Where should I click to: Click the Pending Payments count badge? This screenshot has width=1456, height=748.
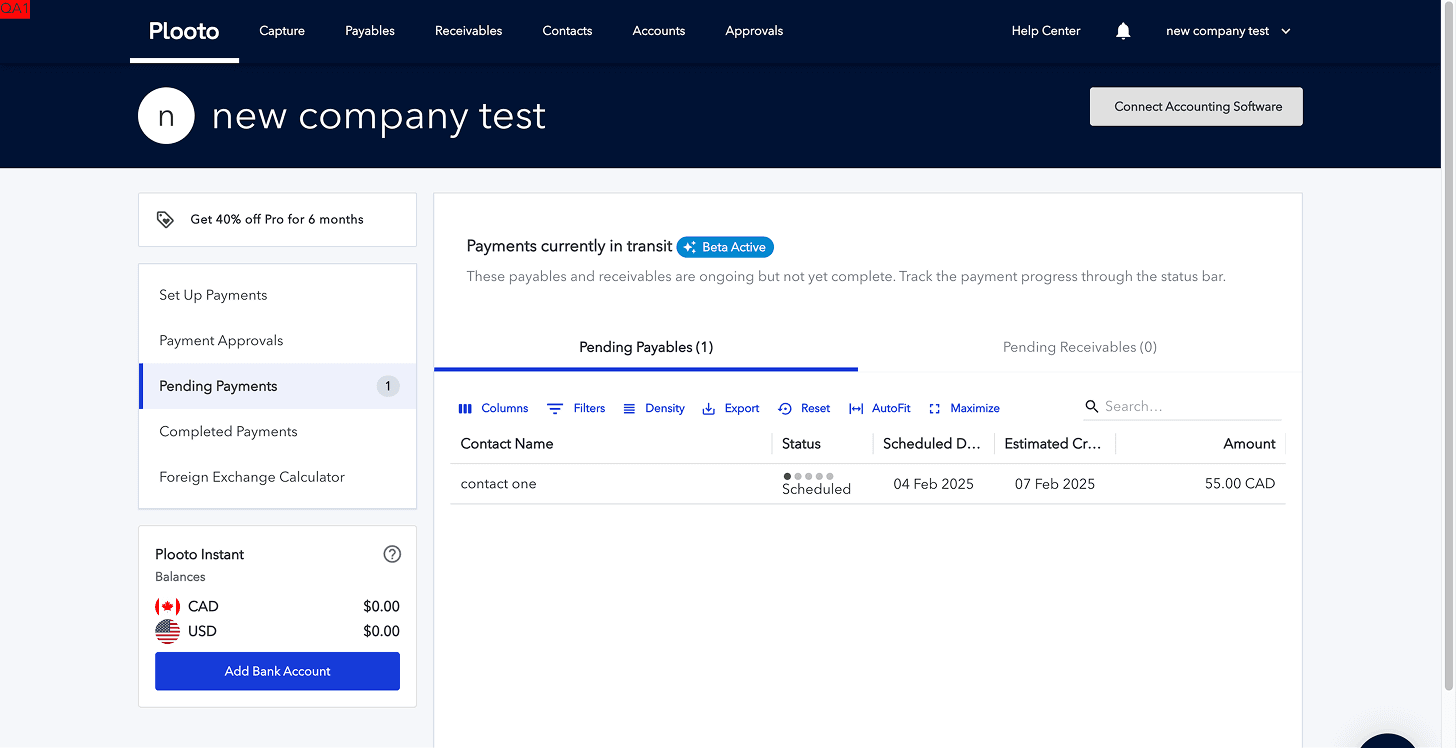click(388, 386)
